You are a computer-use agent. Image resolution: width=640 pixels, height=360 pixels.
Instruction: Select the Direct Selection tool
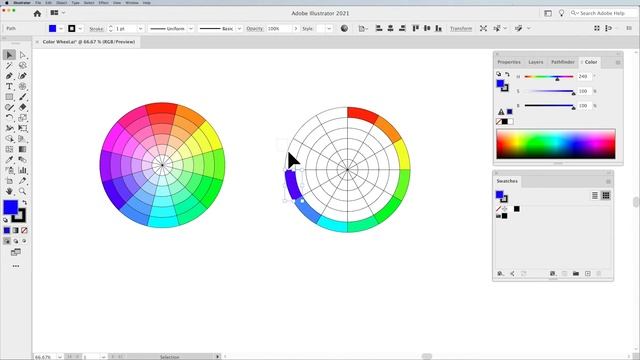pyautogui.click(x=22, y=55)
